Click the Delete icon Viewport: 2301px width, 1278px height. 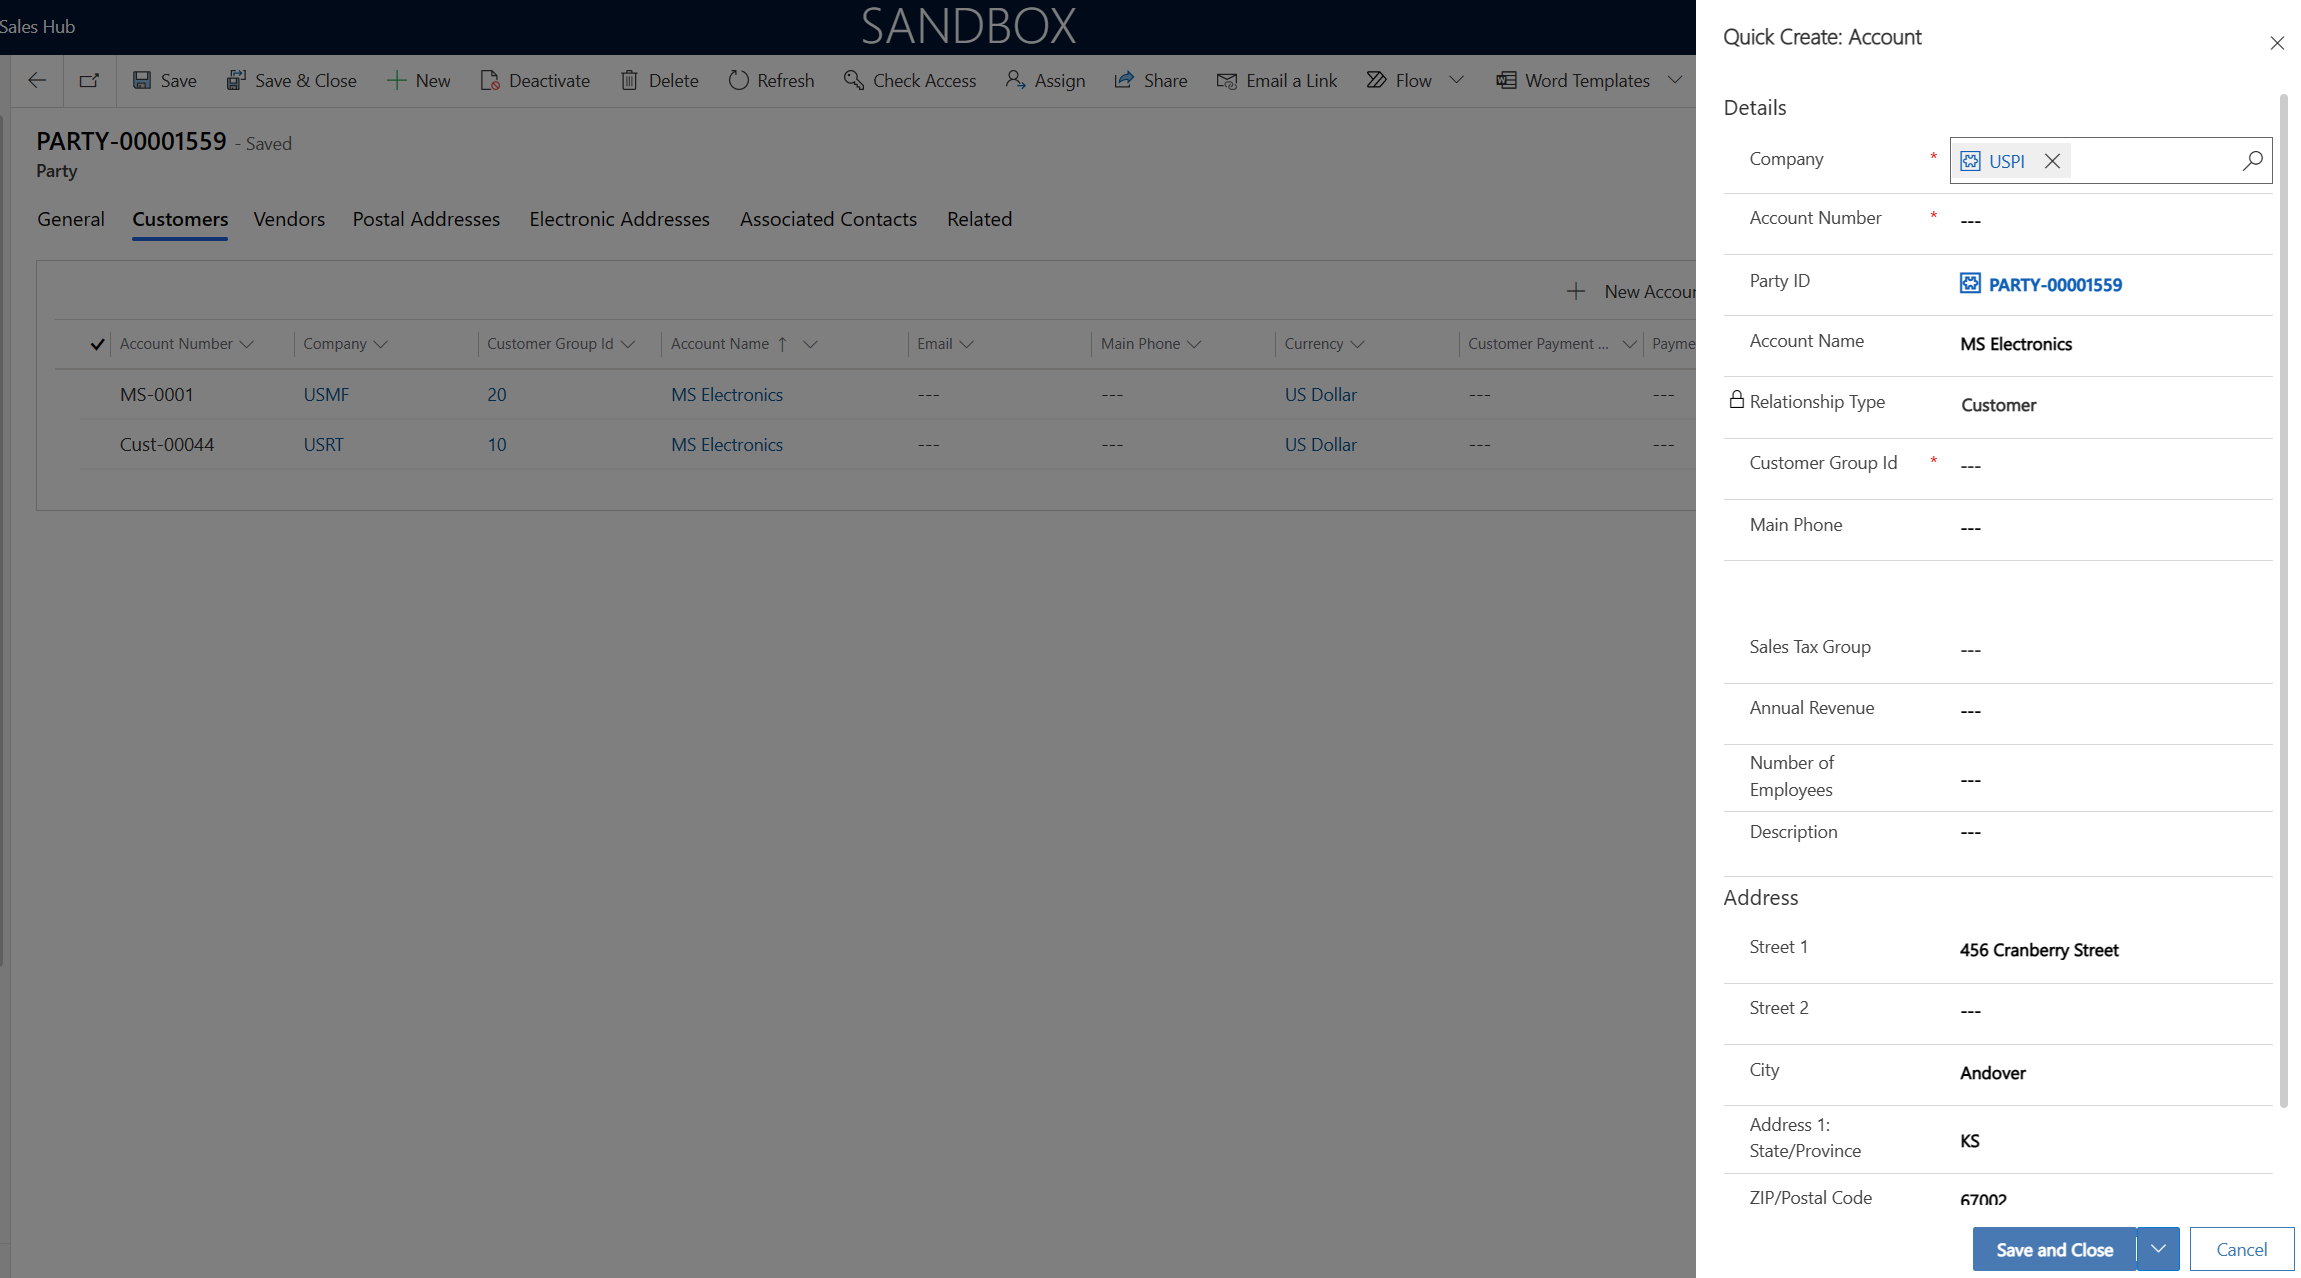[630, 79]
